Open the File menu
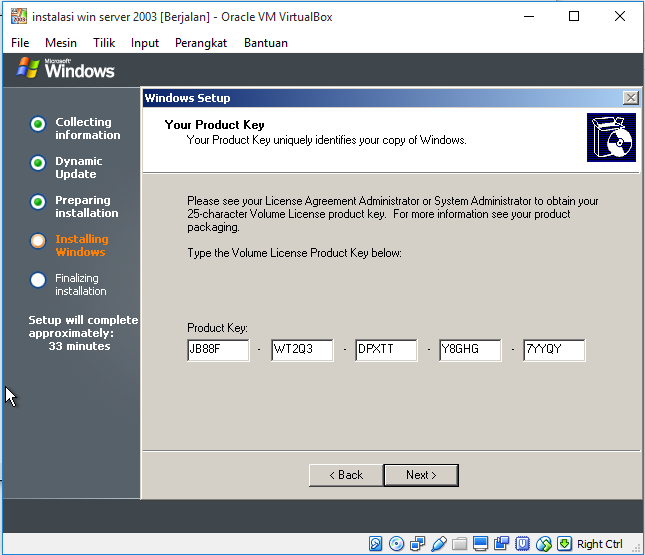 [20, 43]
